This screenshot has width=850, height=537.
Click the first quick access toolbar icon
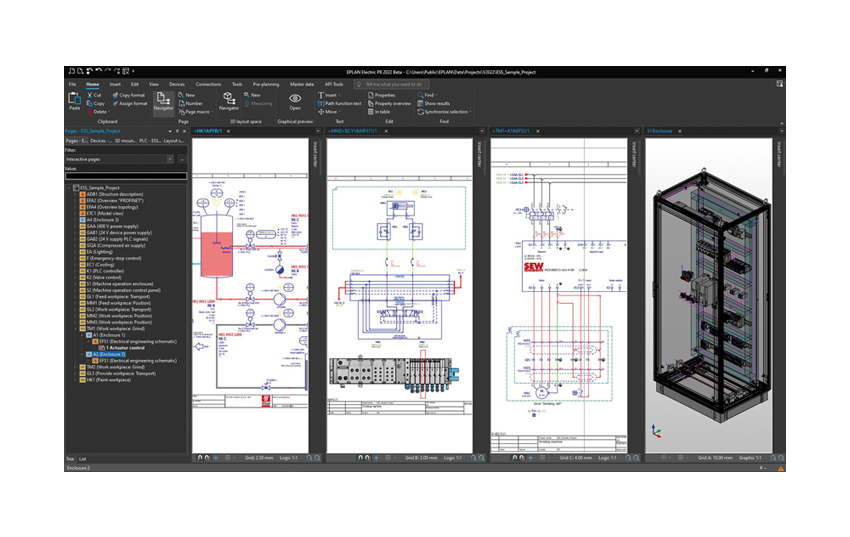pos(71,71)
